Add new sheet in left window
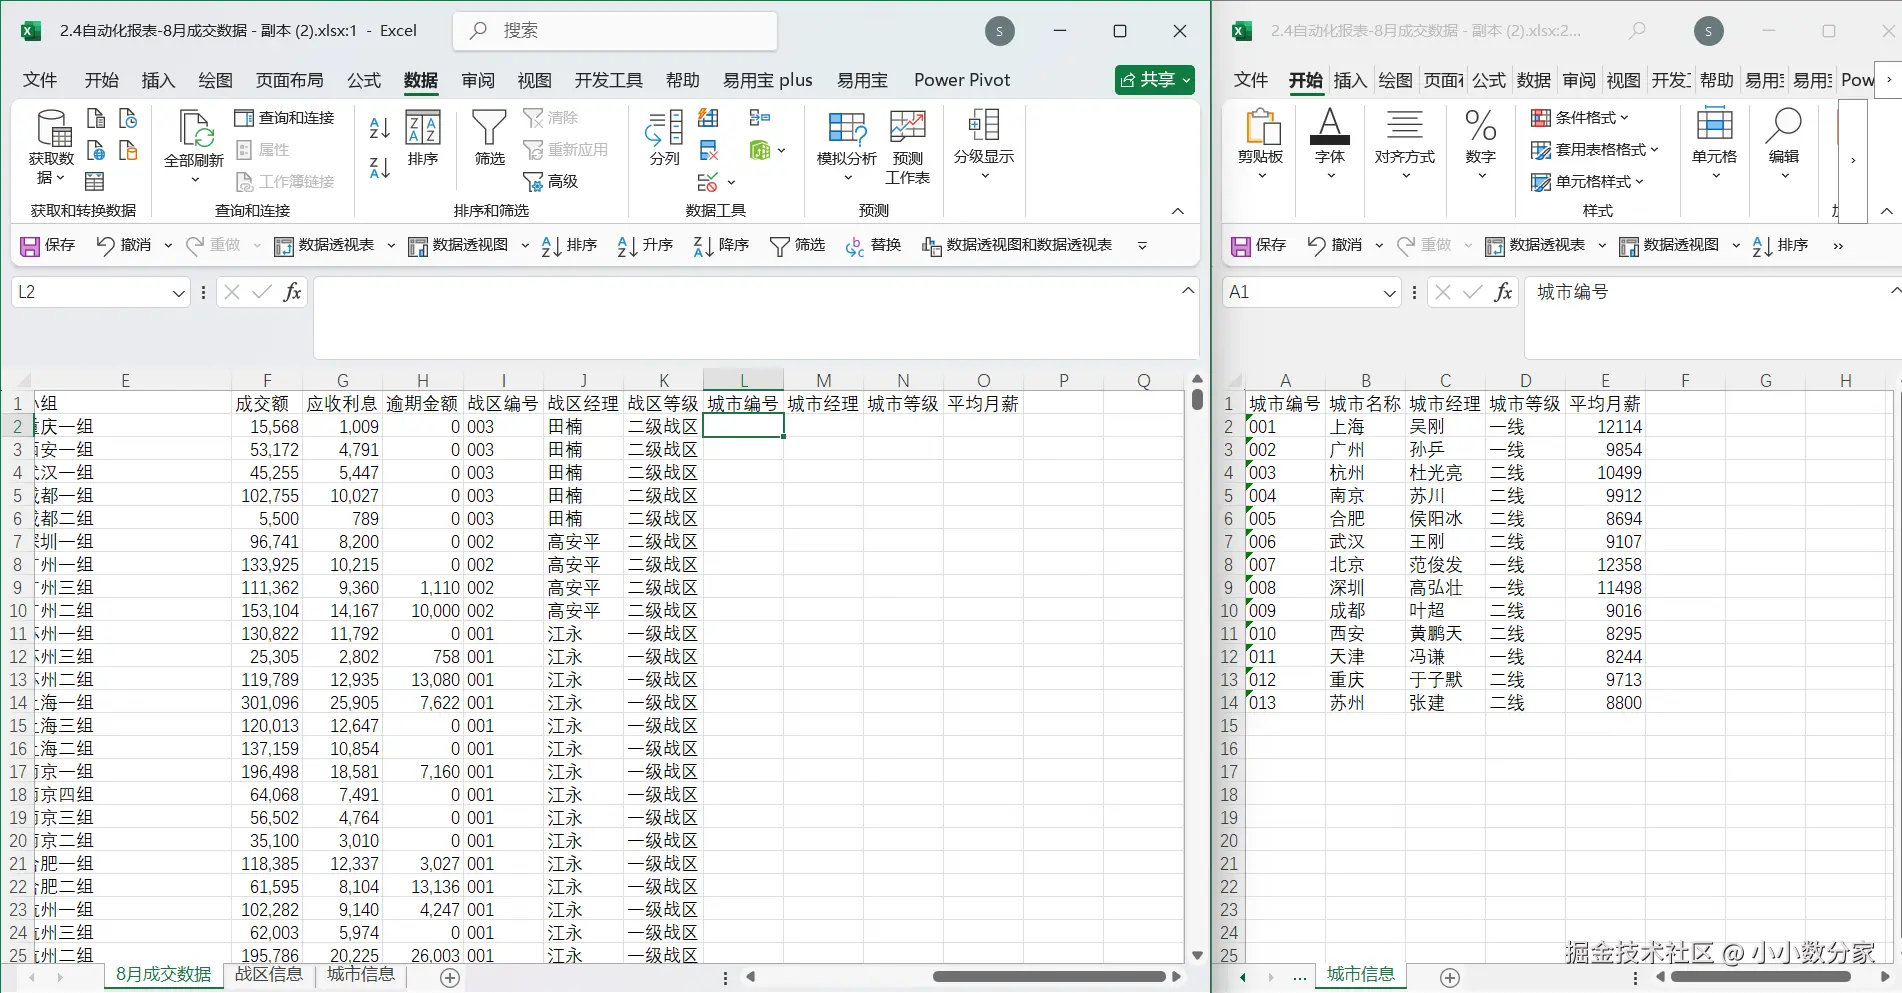The width and height of the screenshot is (1902, 993). (450, 977)
